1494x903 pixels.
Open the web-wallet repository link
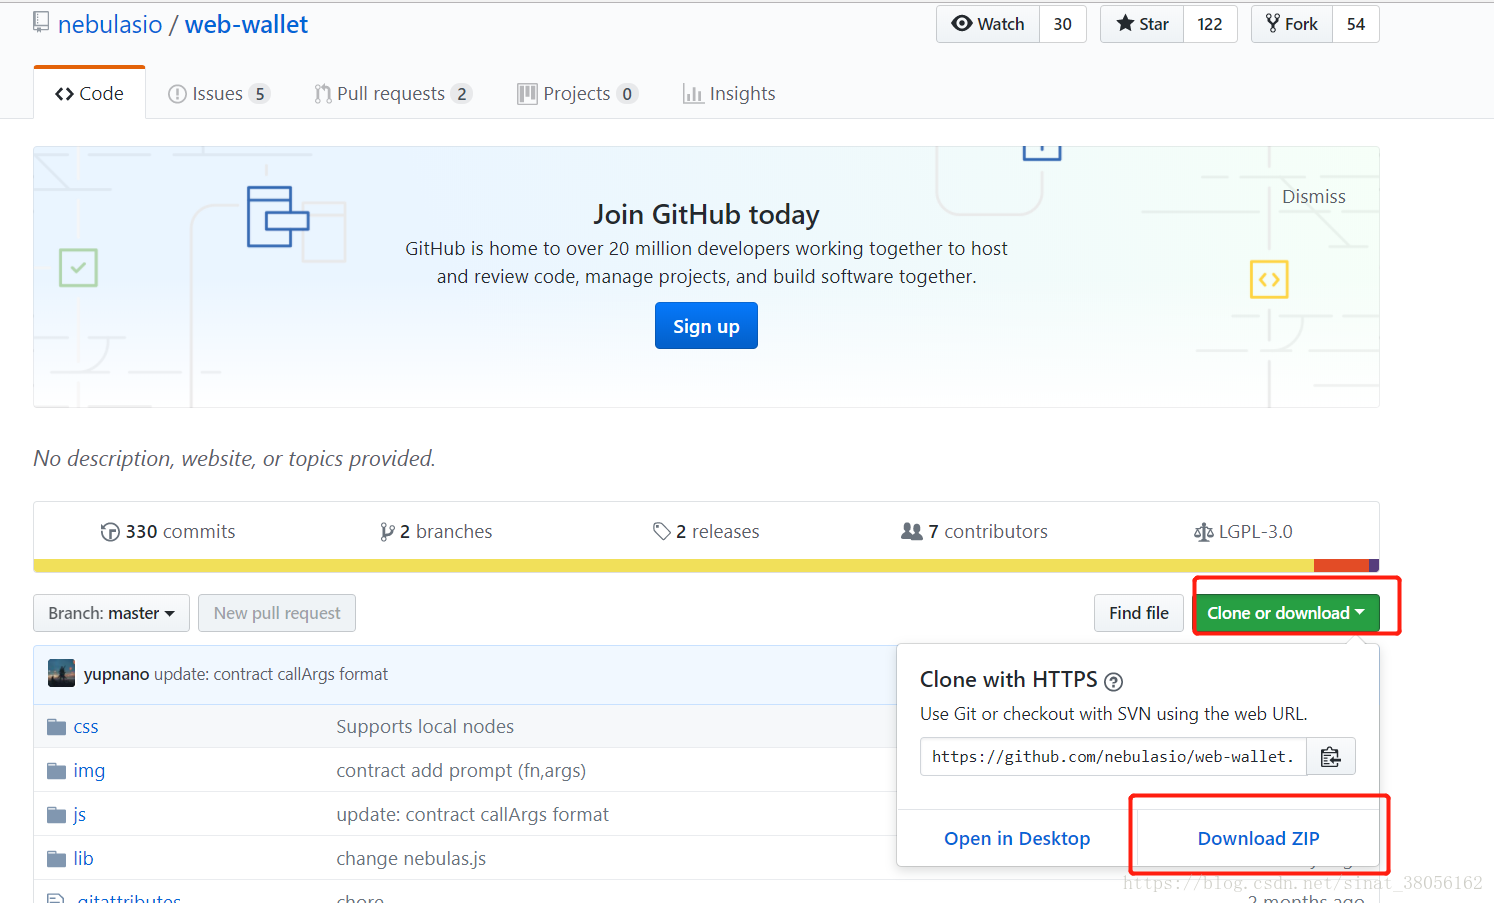point(246,25)
